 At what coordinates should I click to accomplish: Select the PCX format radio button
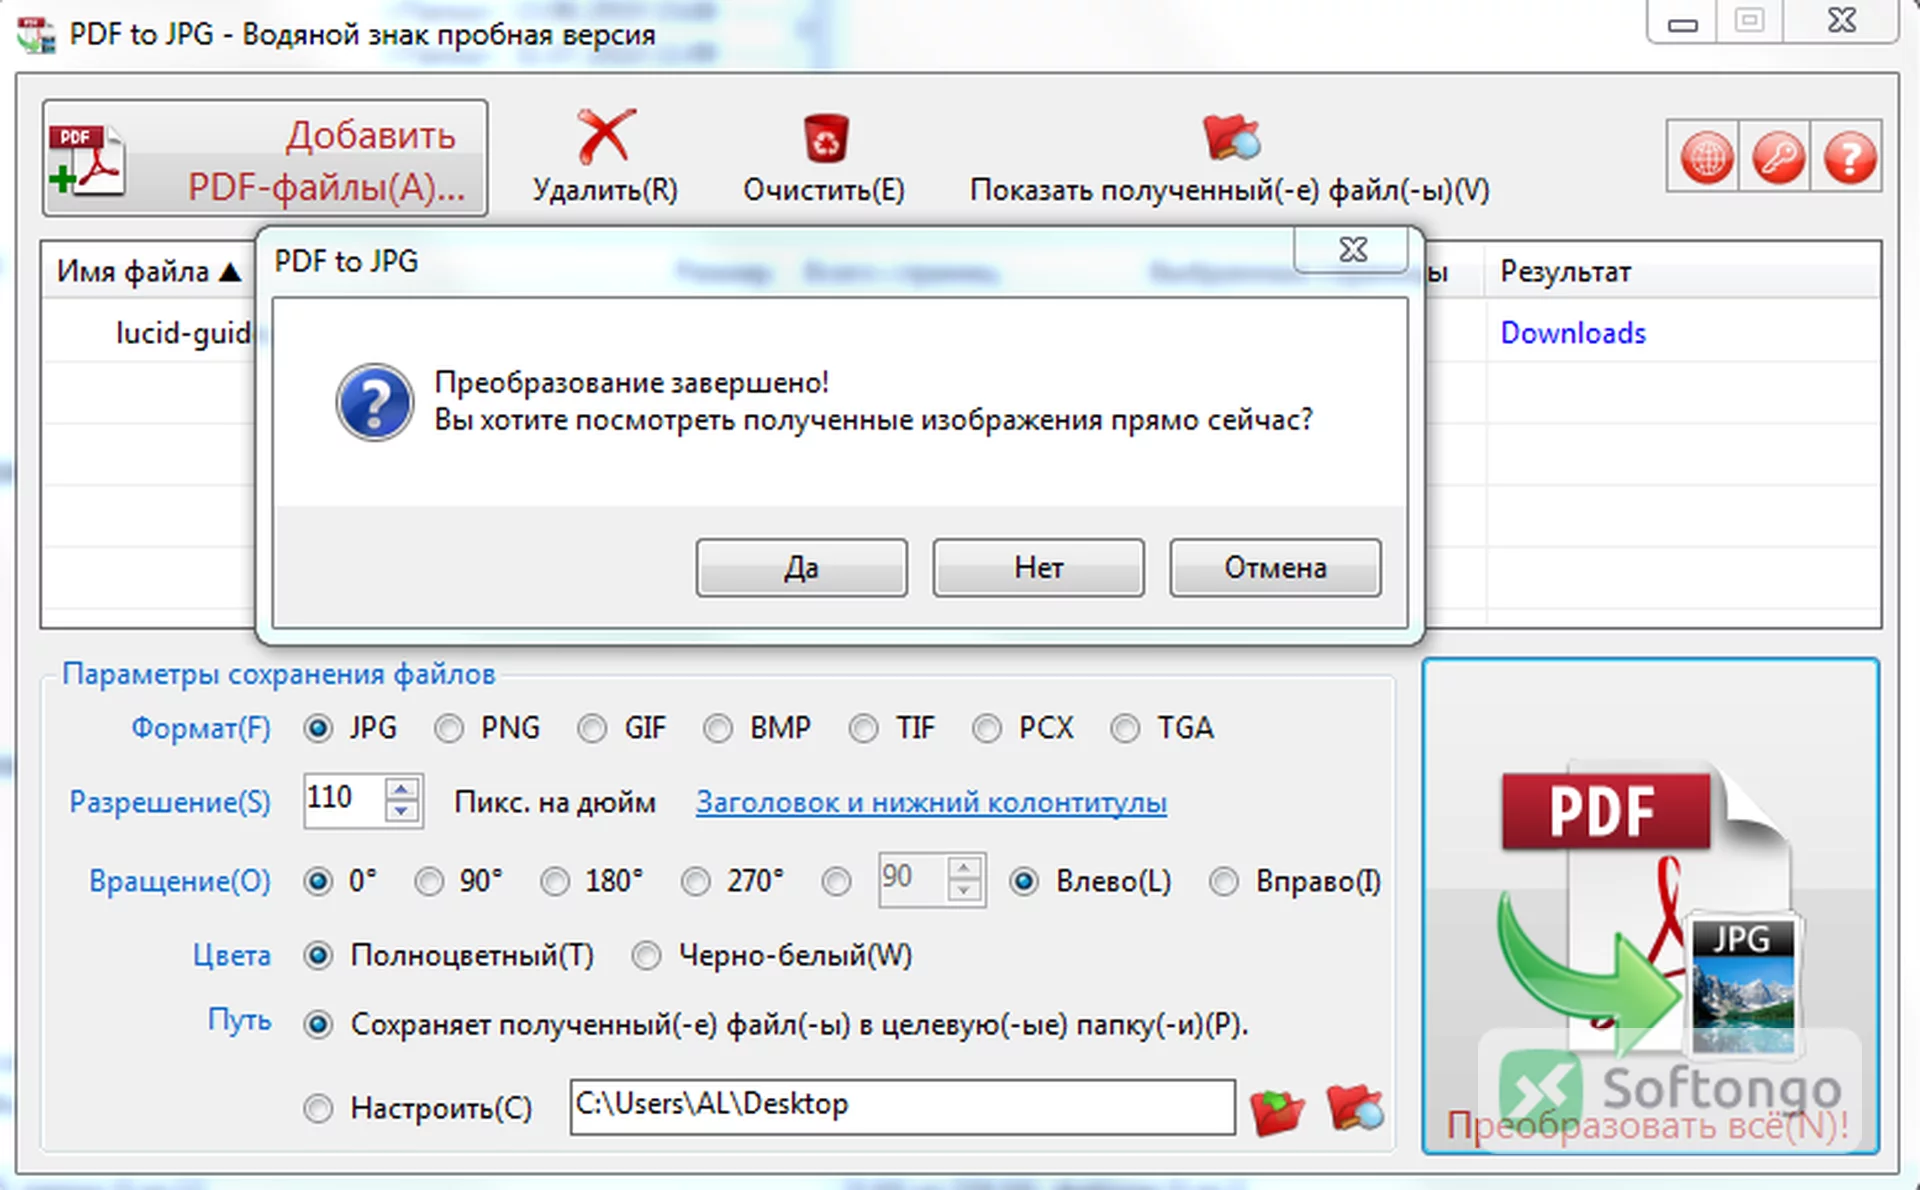tap(986, 729)
